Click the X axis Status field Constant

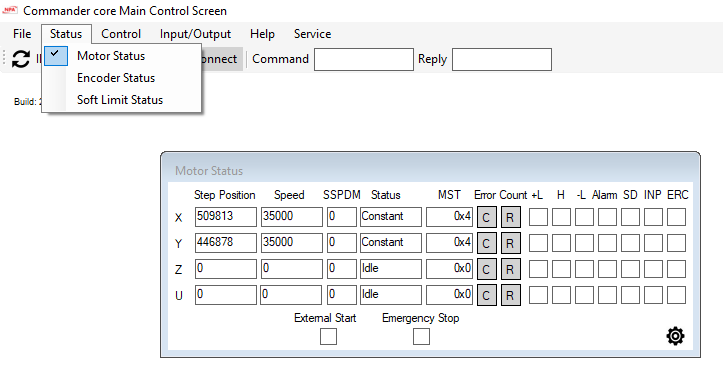click(391, 217)
